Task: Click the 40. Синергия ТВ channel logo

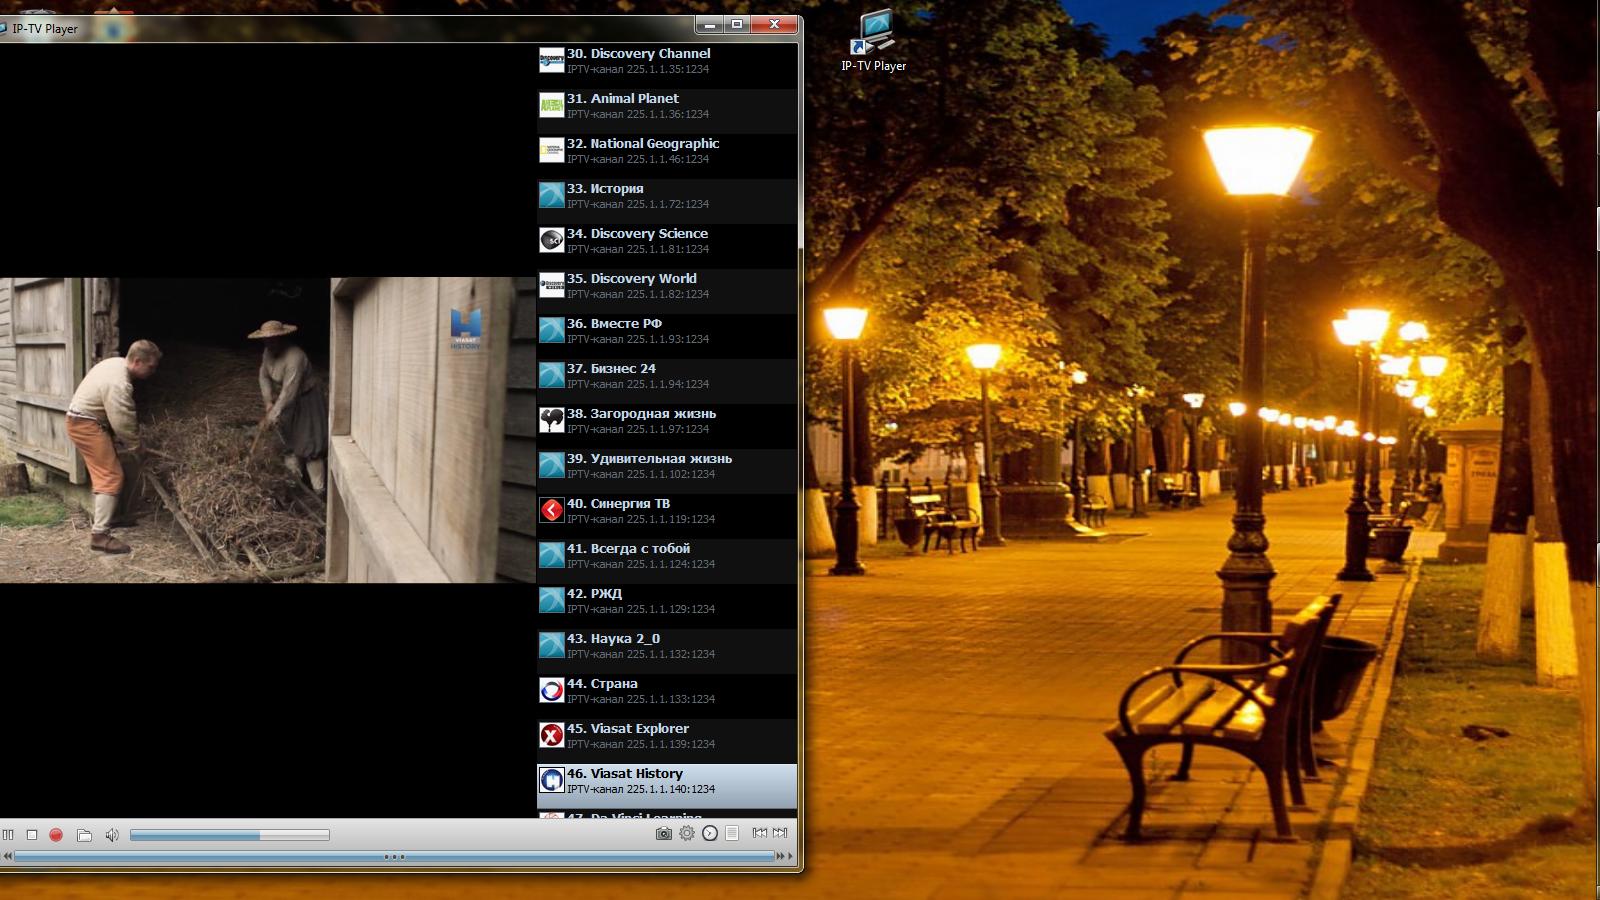Action: [x=552, y=511]
